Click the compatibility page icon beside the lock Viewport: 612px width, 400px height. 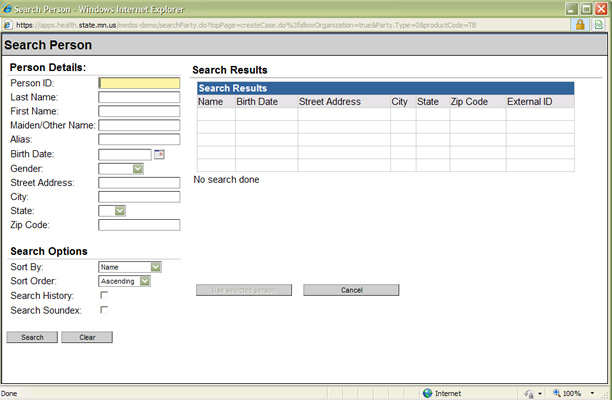click(x=598, y=25)
